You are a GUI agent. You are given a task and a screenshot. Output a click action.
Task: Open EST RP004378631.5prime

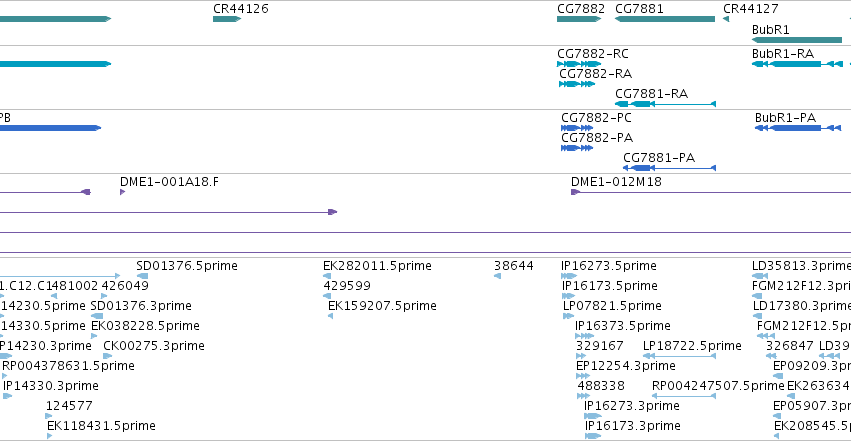point(5,376)
